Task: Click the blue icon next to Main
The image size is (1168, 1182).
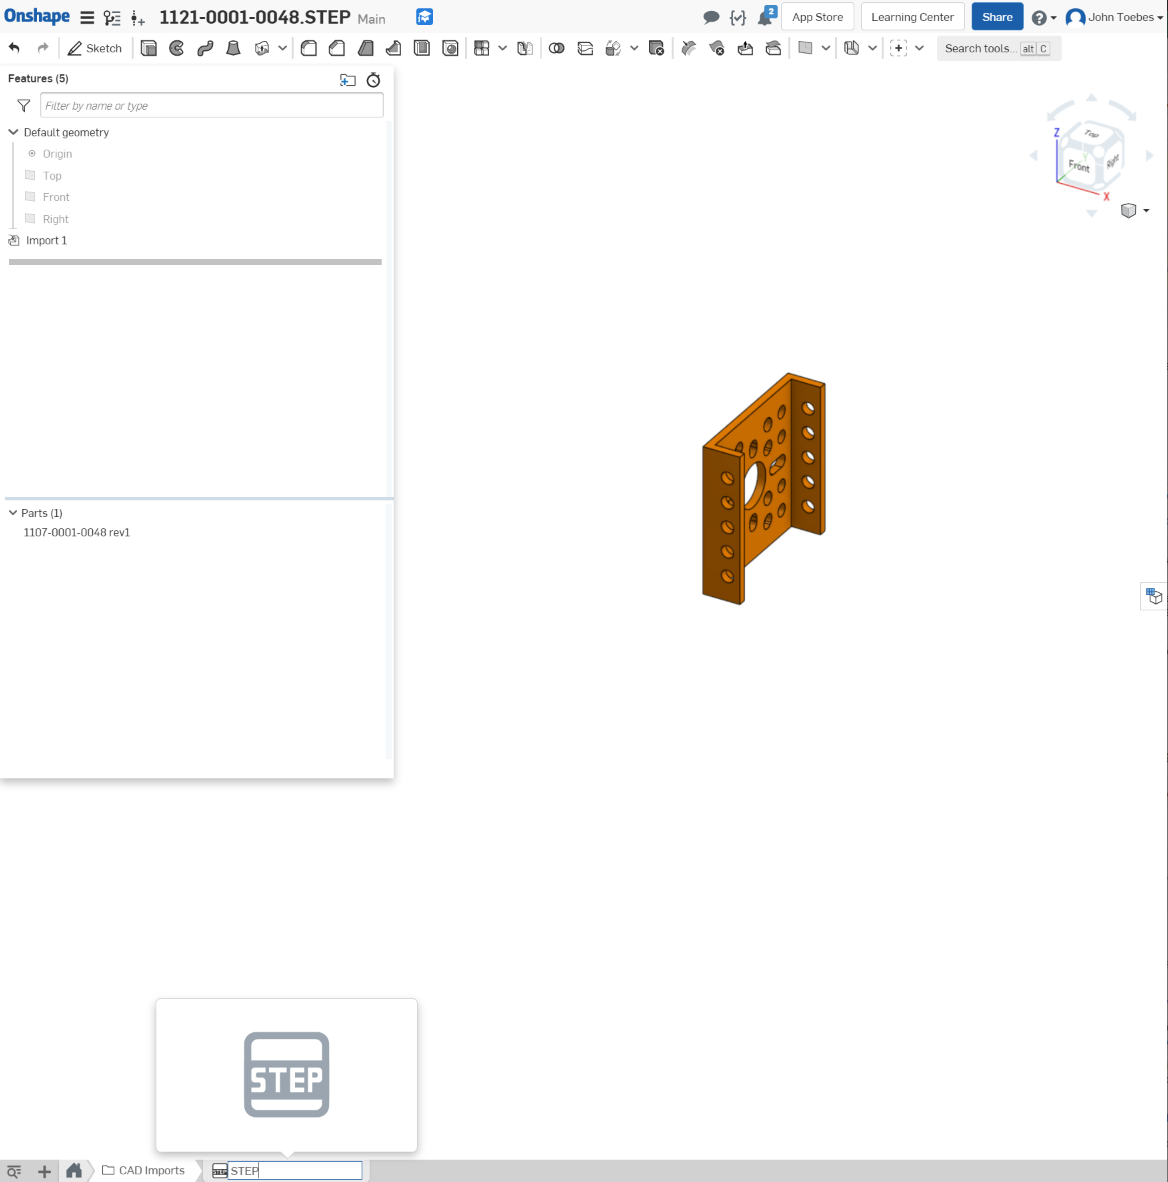Action: 425,17
